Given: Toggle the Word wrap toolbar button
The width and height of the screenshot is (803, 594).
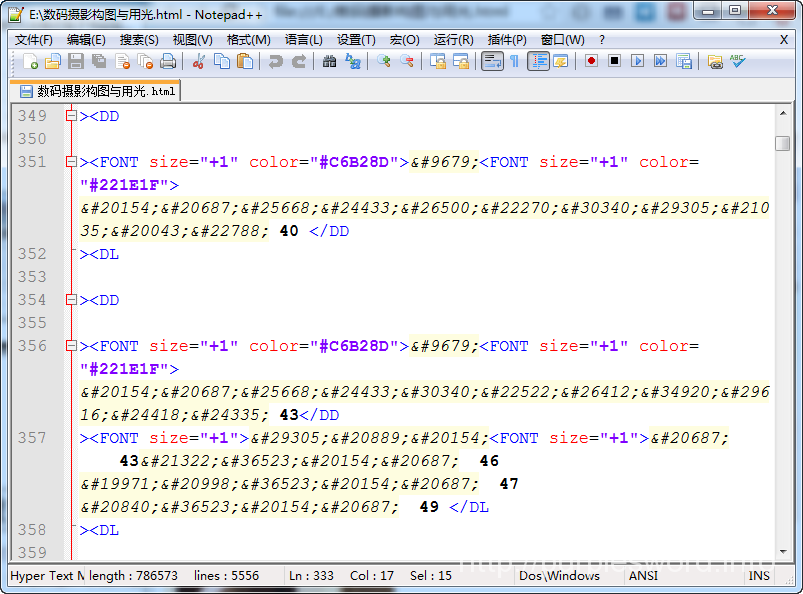Looking at the screenshot, I should [x=492, y=62].
